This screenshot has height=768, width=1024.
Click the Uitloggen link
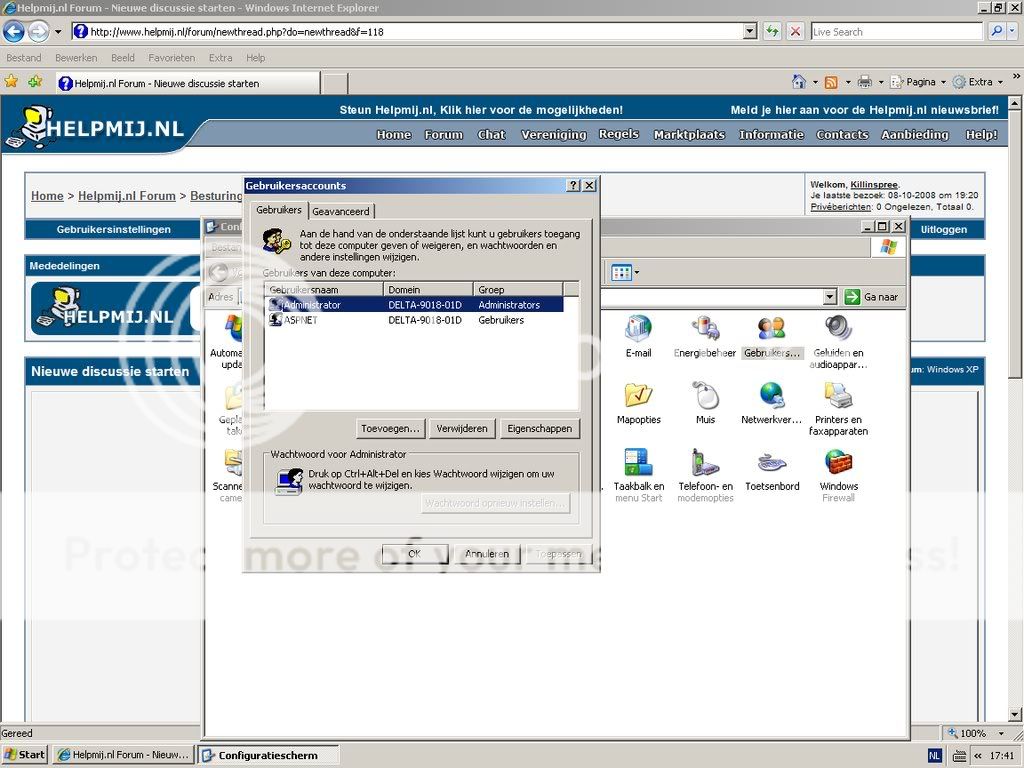[x=944, y=229]
